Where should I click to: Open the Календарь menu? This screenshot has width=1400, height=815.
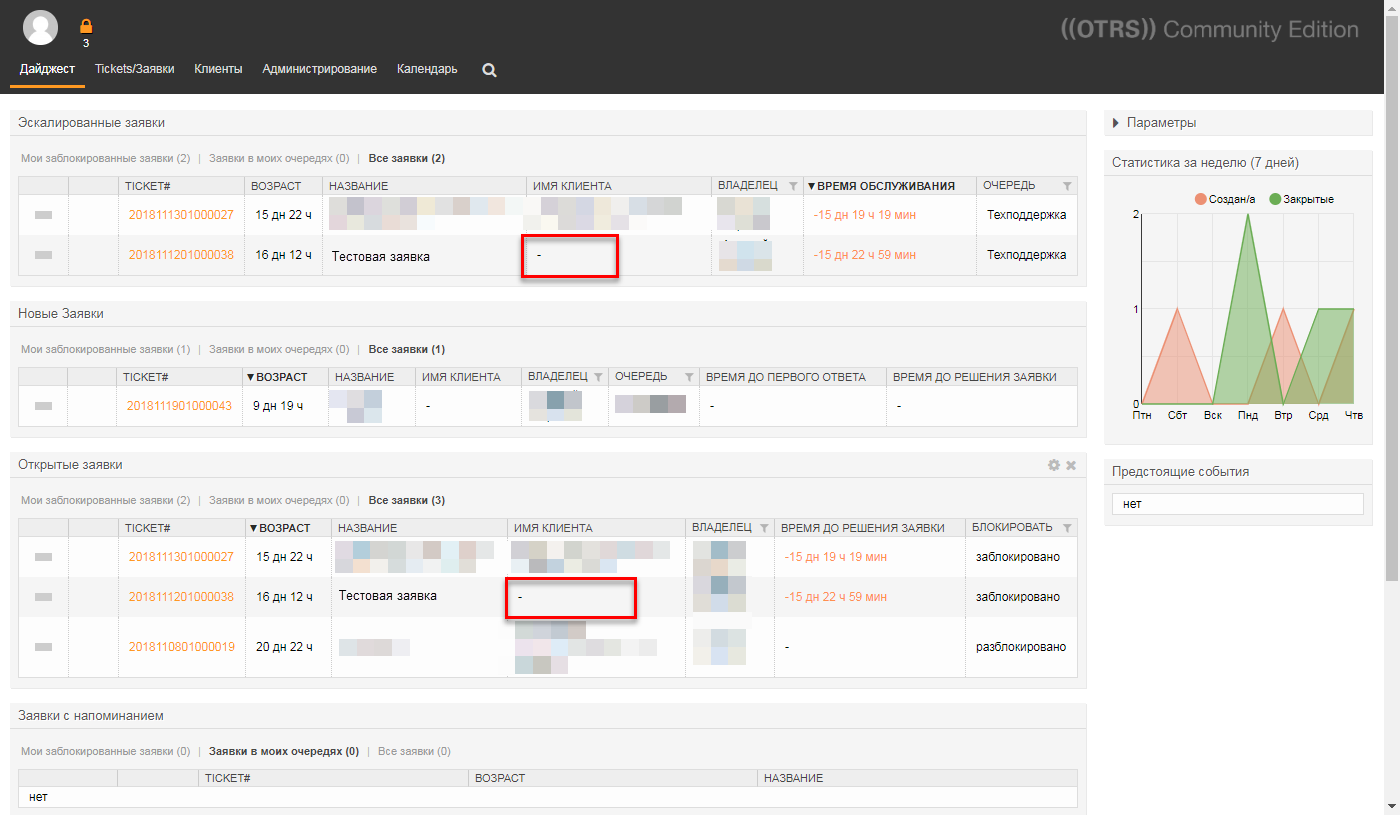427,69
